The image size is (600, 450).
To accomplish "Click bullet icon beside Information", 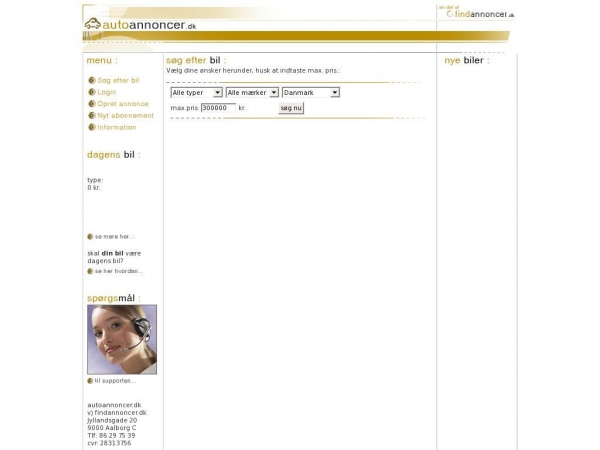I will point(92,127).
